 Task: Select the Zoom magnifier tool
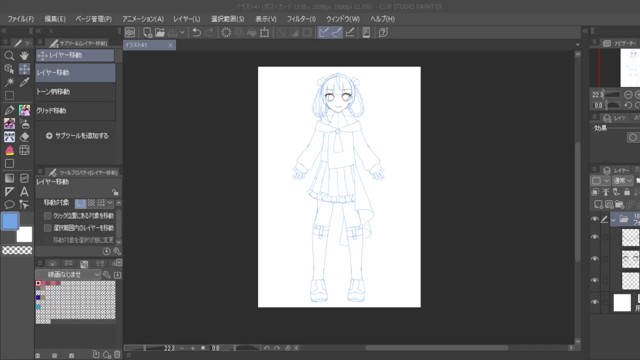9,56
